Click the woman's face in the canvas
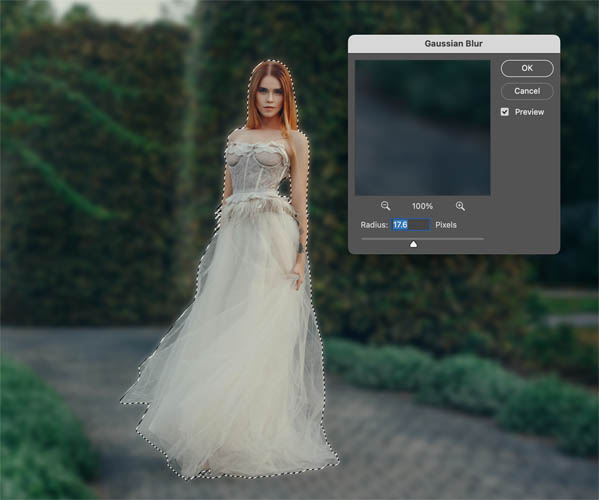599x500 pixels. (270, 97)
